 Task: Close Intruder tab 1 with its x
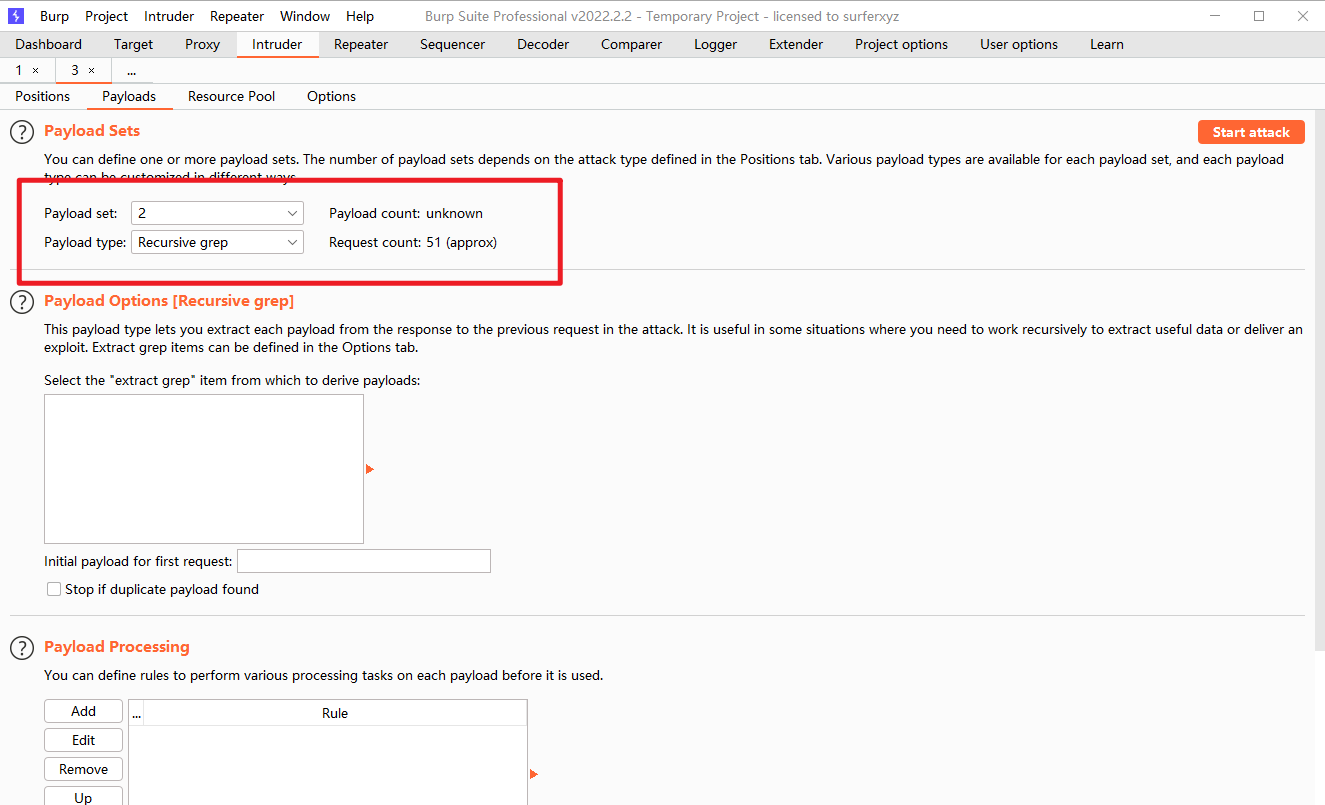coord(36,71)
